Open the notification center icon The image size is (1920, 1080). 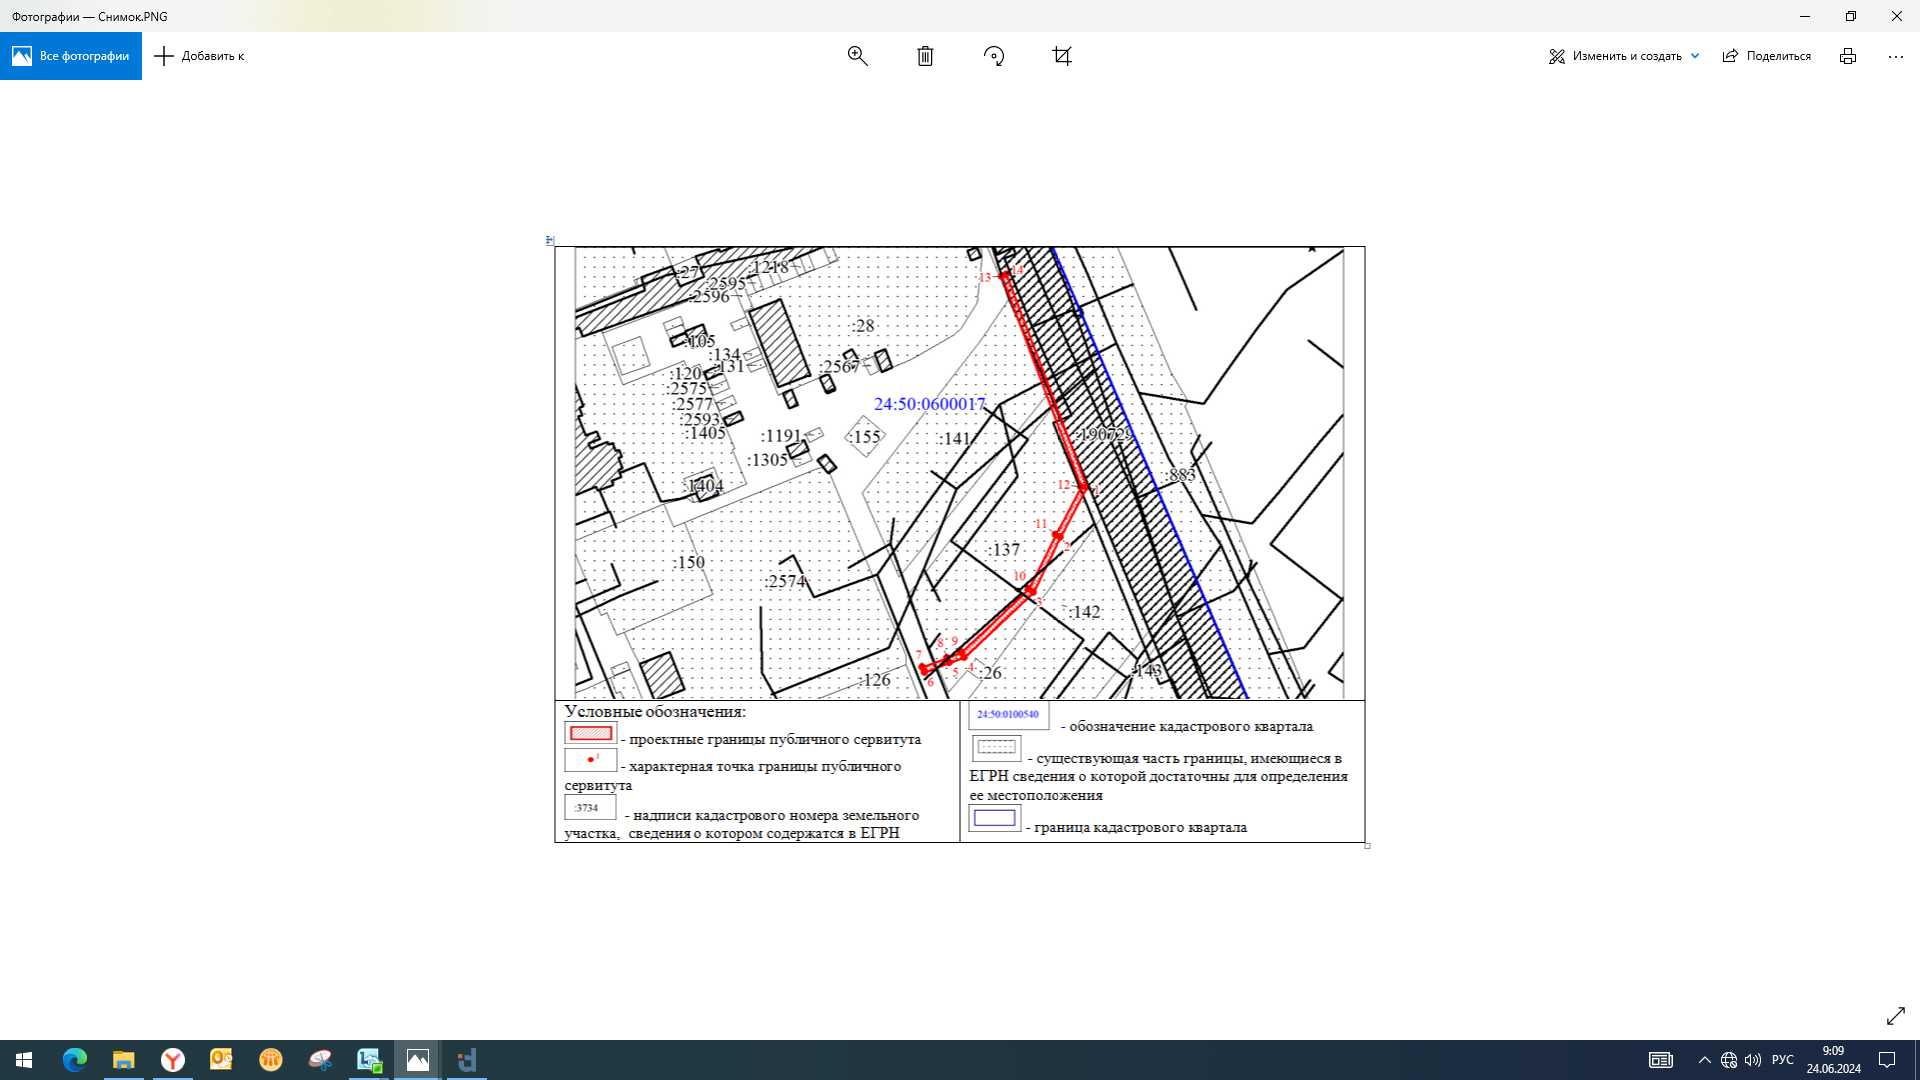click(1887, 1060)
